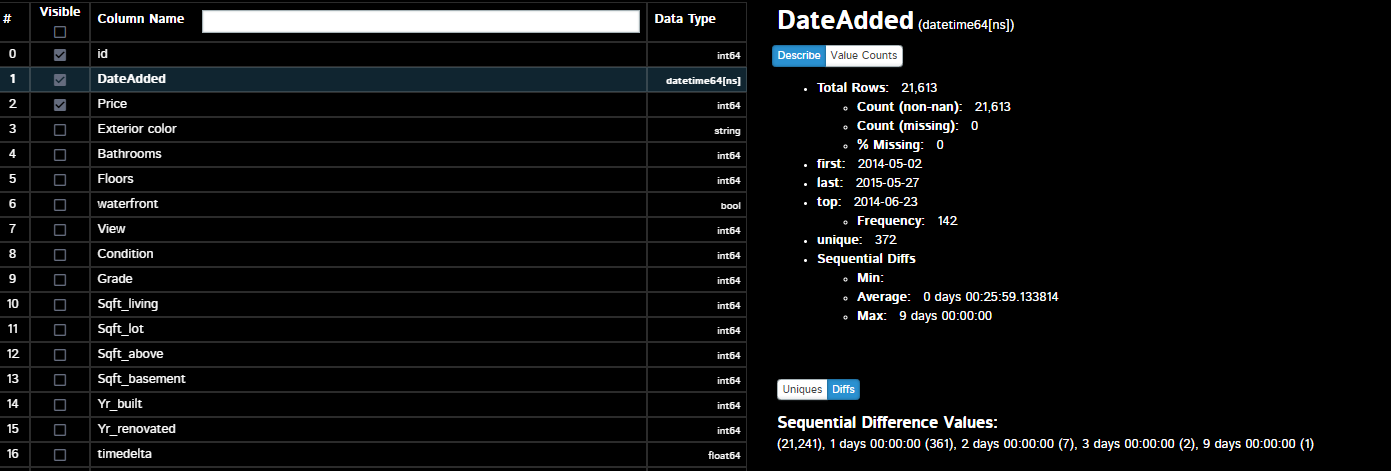
Task: Select the Grade column name
Action: pos(115,279)
